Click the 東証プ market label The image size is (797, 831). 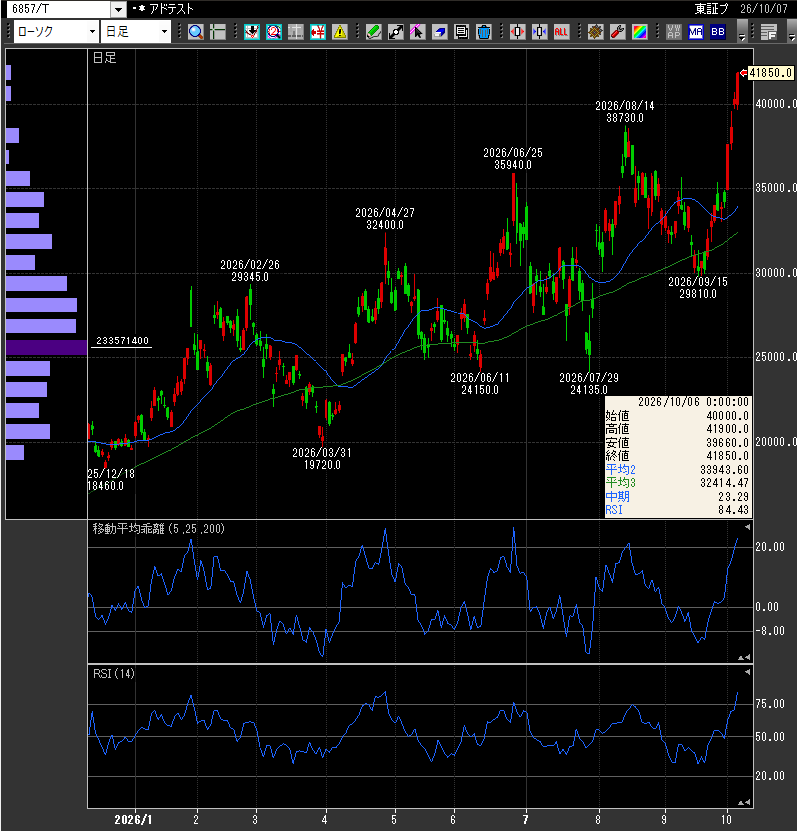click(712, 9)
